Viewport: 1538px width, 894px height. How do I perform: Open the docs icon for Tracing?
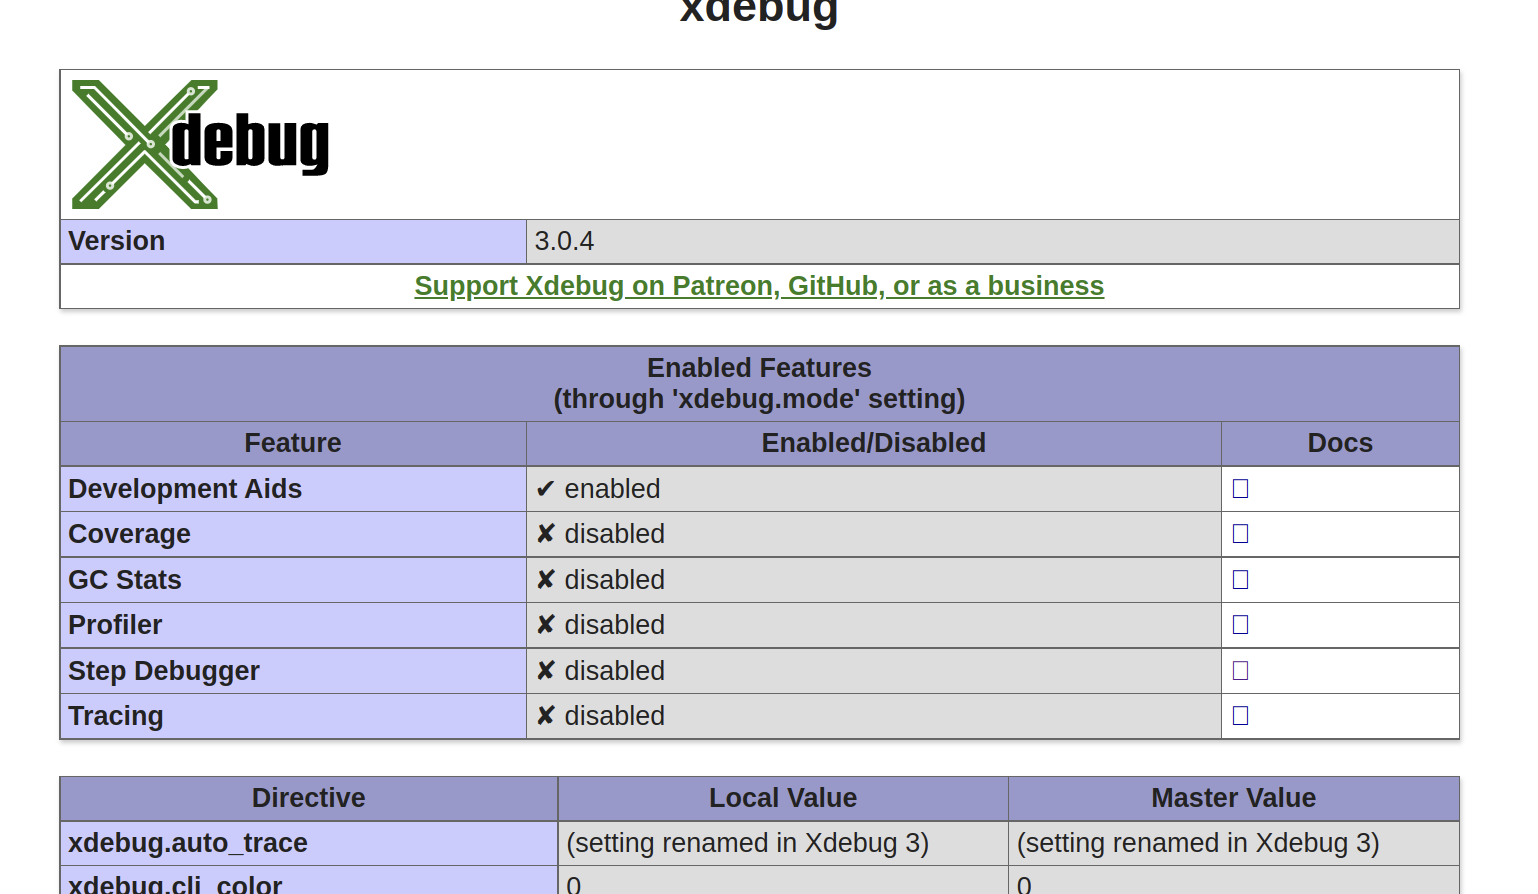tap(1240, 716)
